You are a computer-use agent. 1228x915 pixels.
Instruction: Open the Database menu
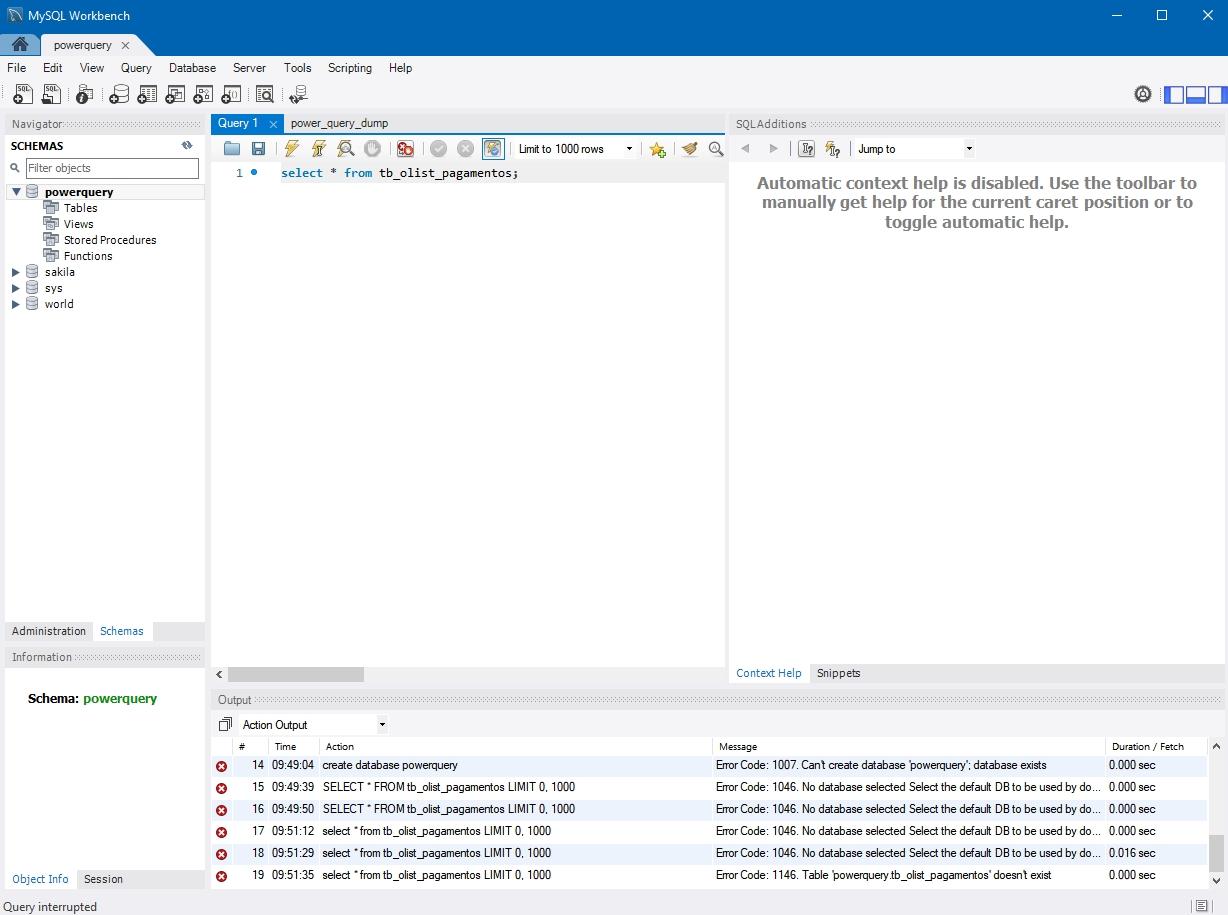pyautogui.click(x=192, y=68)
